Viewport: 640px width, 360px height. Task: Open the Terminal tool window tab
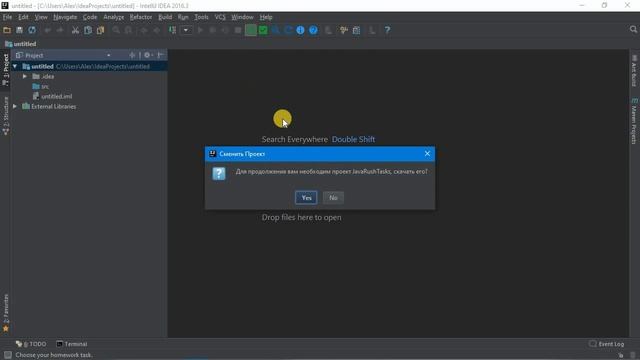coord(72,344)
